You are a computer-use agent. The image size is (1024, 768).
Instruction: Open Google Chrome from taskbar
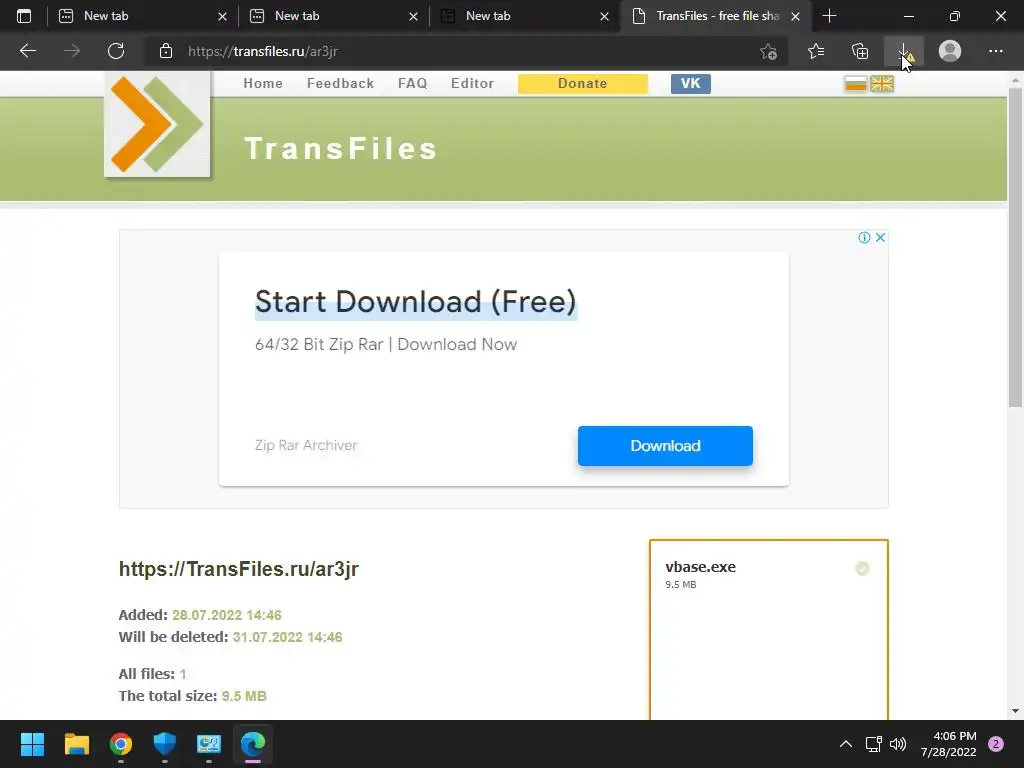tap(121, 744)
